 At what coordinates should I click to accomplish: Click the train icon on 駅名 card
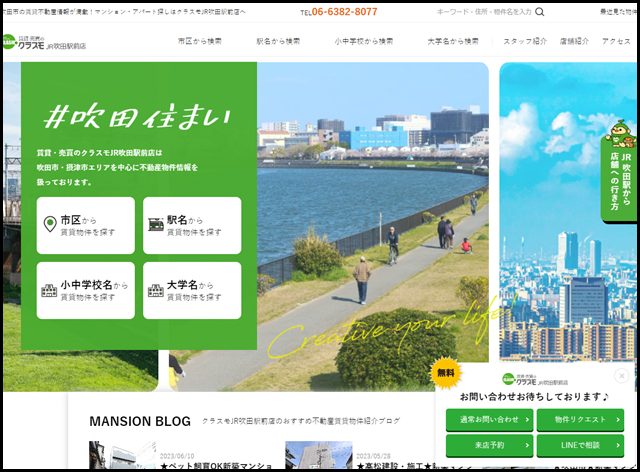(x=156, y=225)
